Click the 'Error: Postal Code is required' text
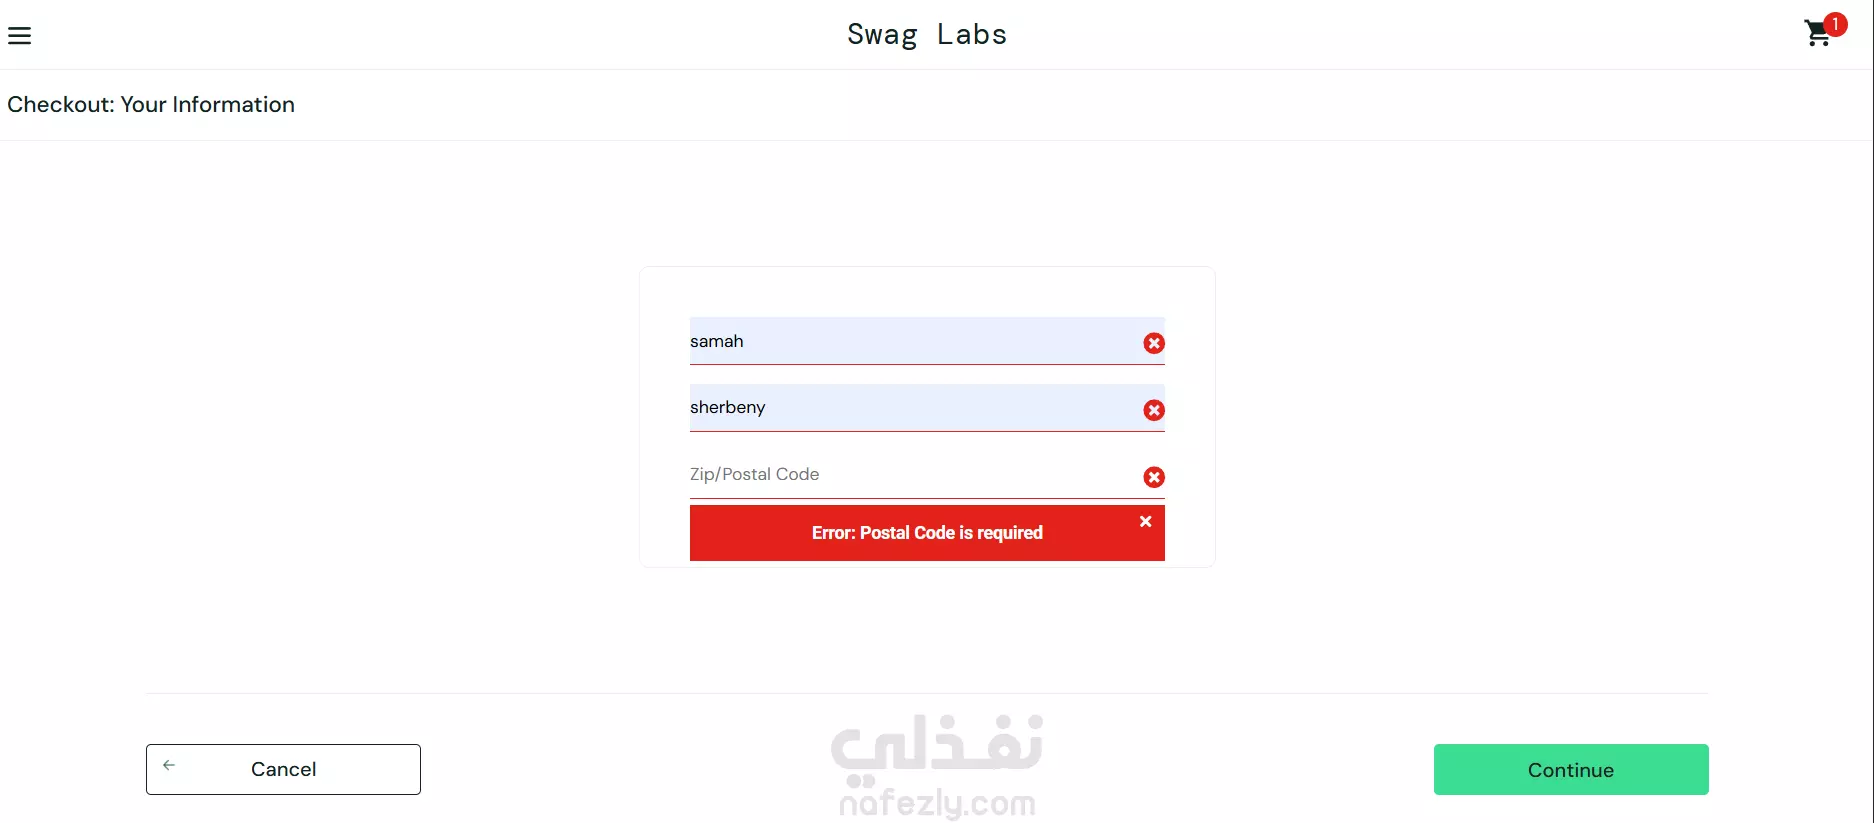Viewport: 1874px width, 823px height. click(927, 533)
